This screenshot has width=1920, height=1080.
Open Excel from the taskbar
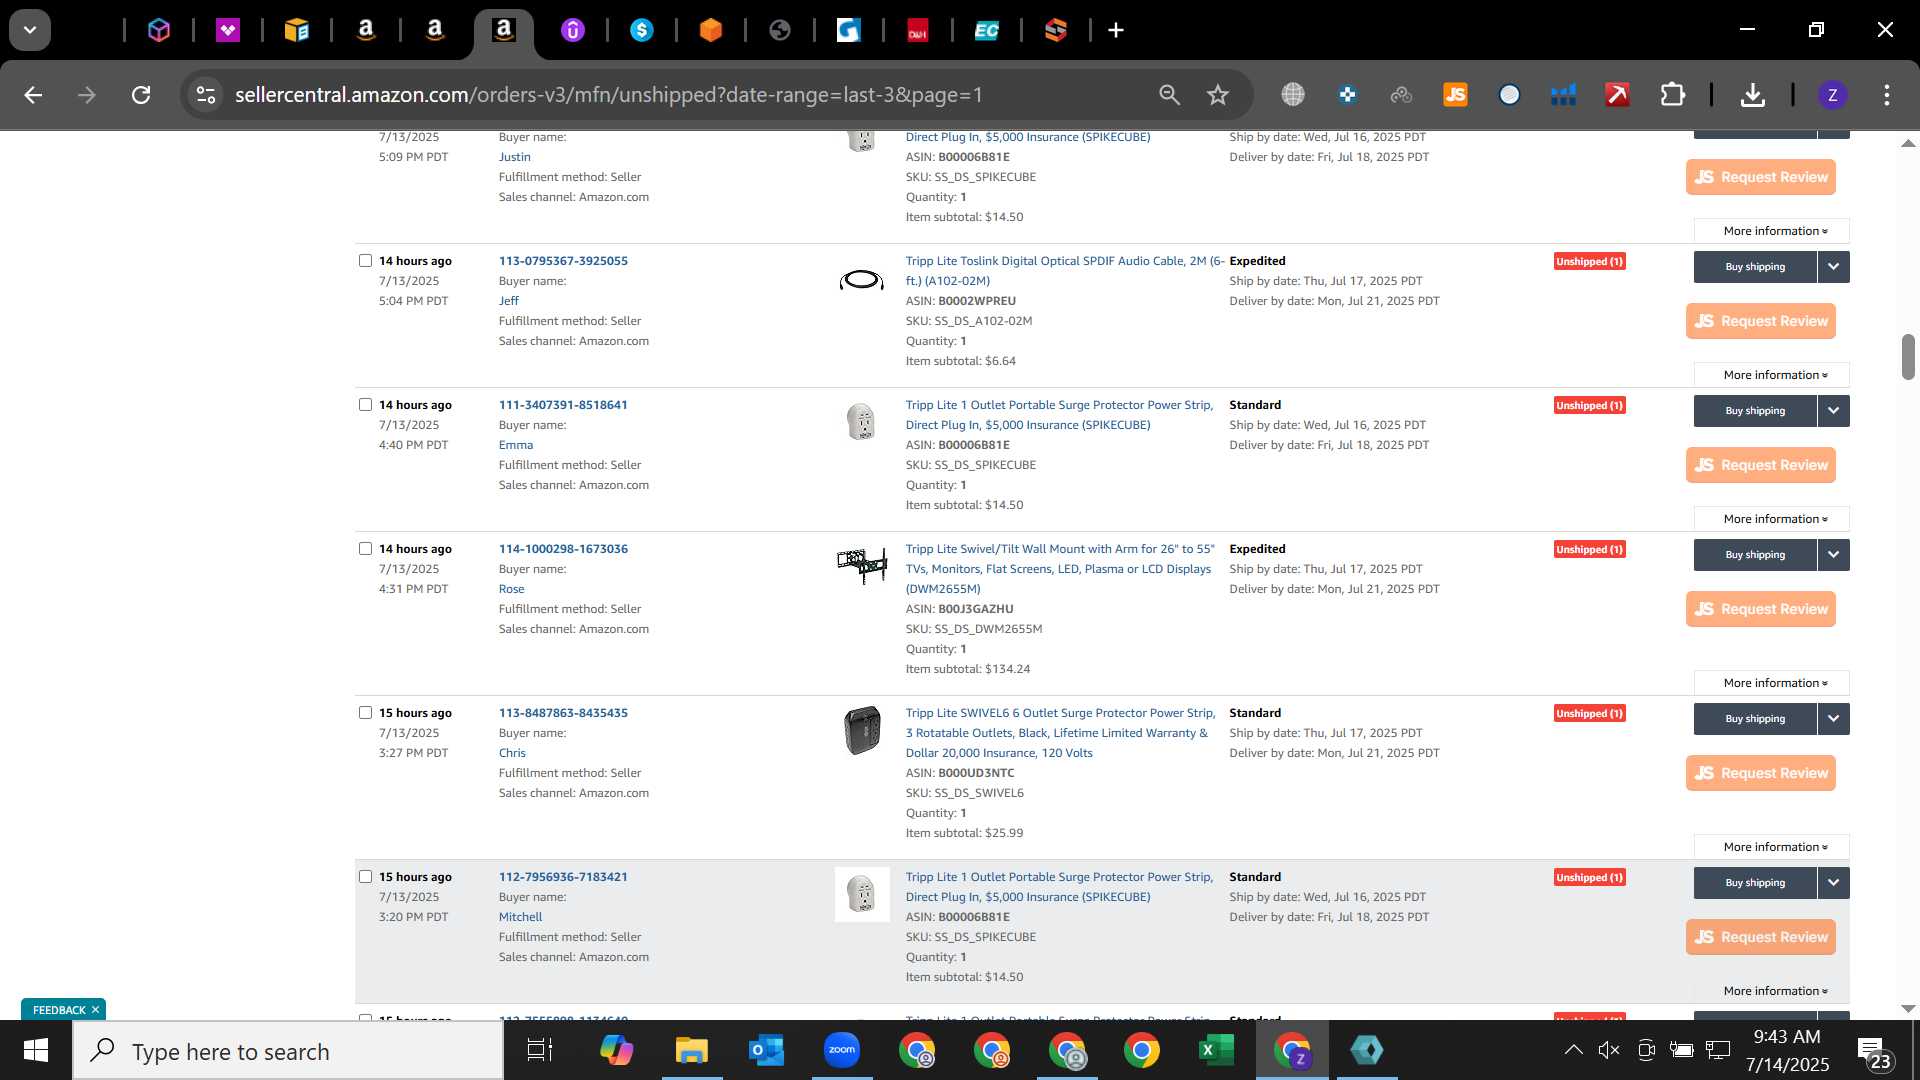(1216, 1051)
